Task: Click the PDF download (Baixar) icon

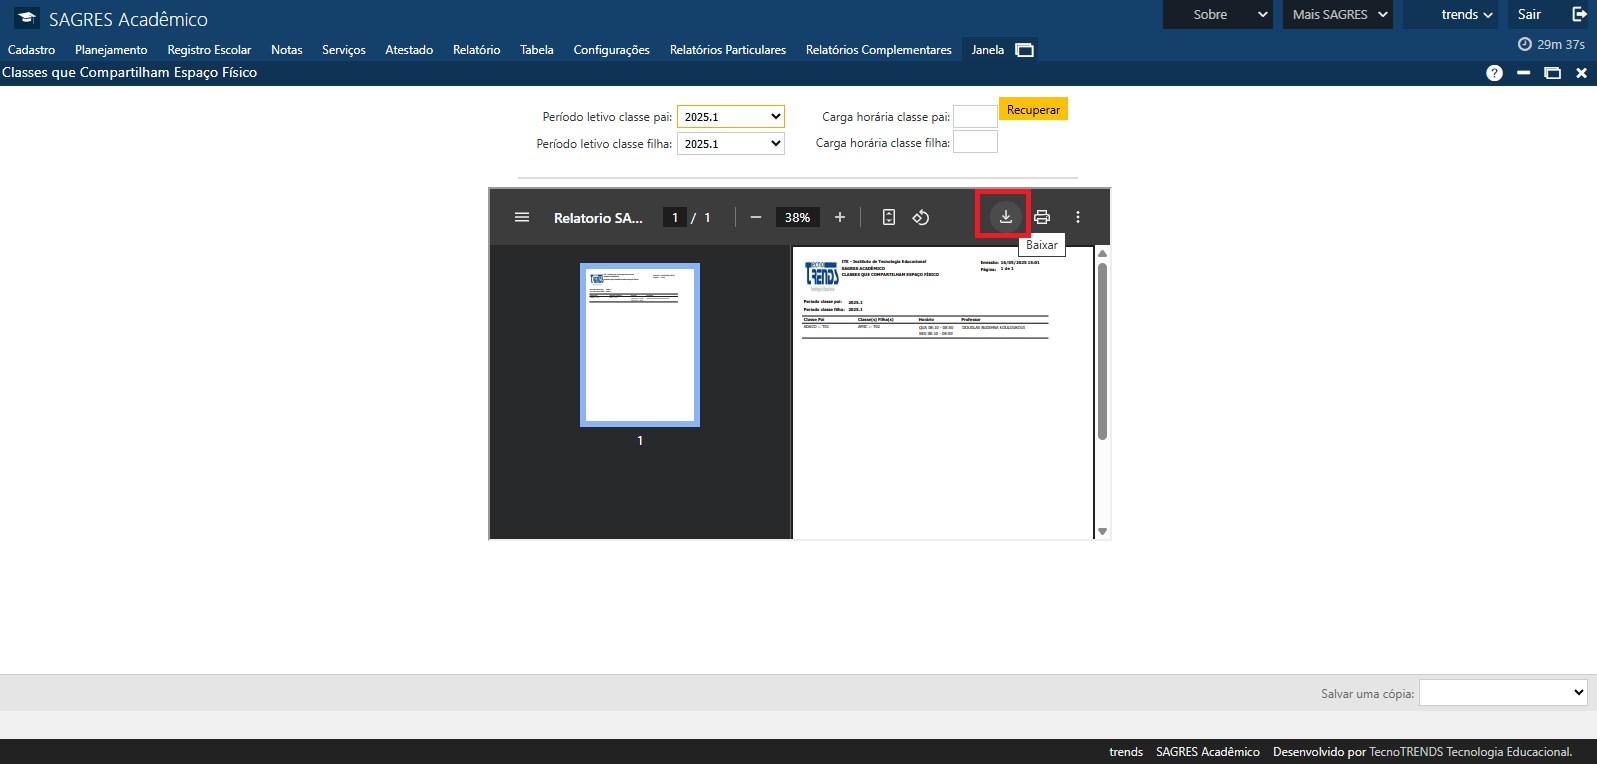Action: pos(1005,217)
